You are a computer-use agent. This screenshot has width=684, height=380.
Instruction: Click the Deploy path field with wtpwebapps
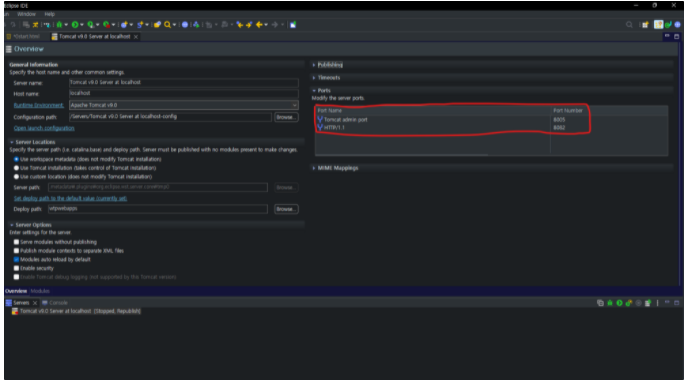click(x=157, y=209)
